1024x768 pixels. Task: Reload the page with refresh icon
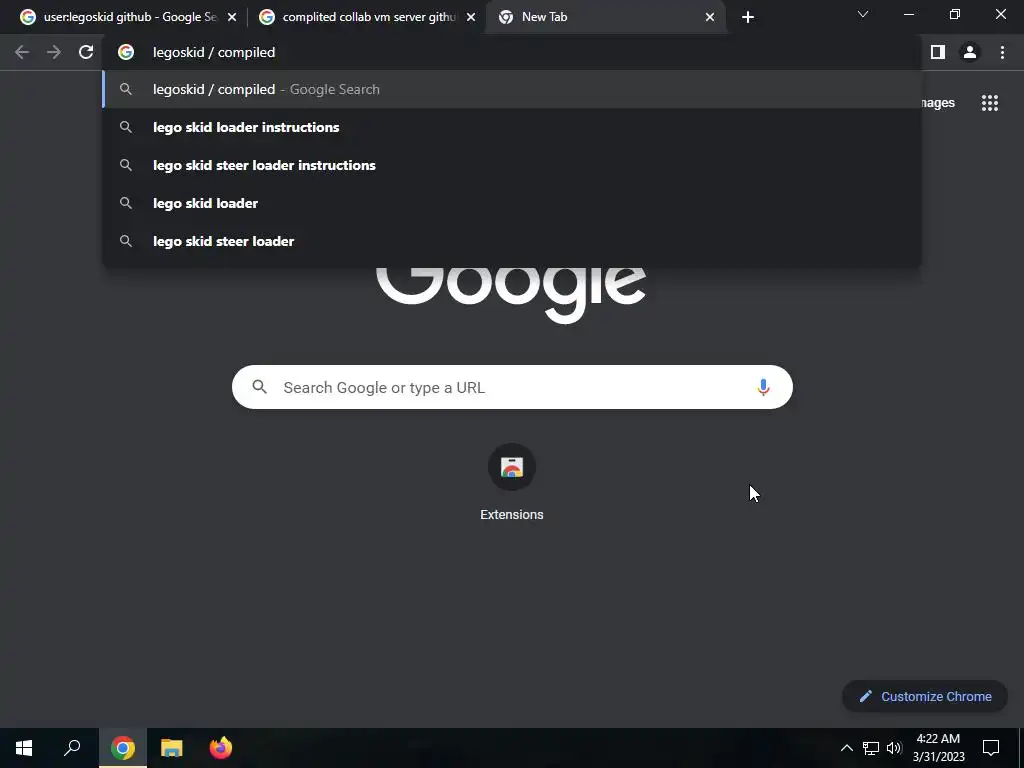(x=86, y=52)
